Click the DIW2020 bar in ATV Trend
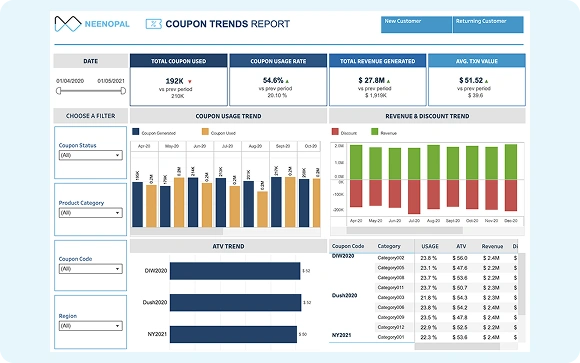Screen dimensions: 580x363 235,271
